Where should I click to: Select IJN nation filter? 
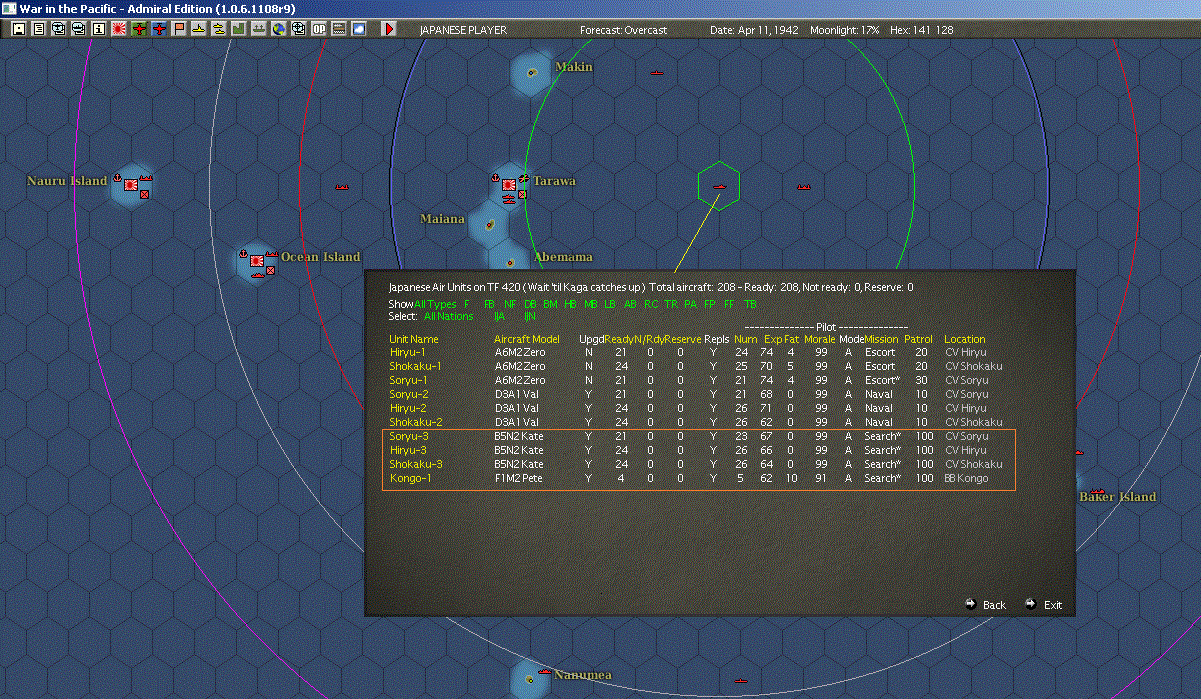pos(530,316)
